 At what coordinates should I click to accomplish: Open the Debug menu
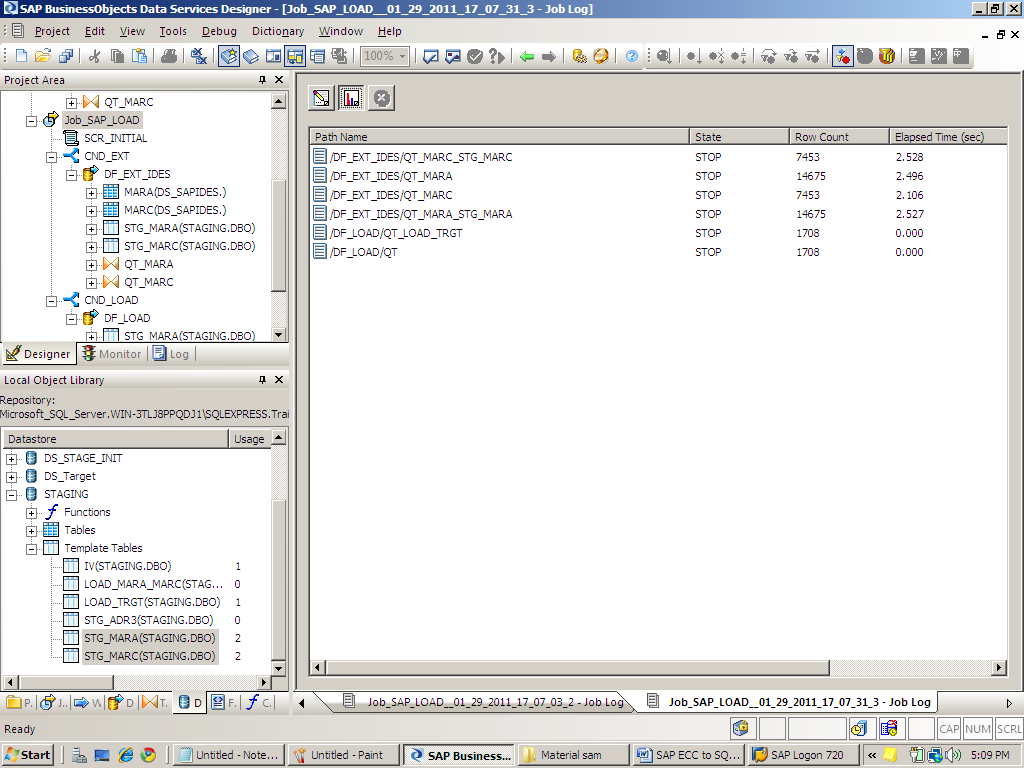[219, 31]
